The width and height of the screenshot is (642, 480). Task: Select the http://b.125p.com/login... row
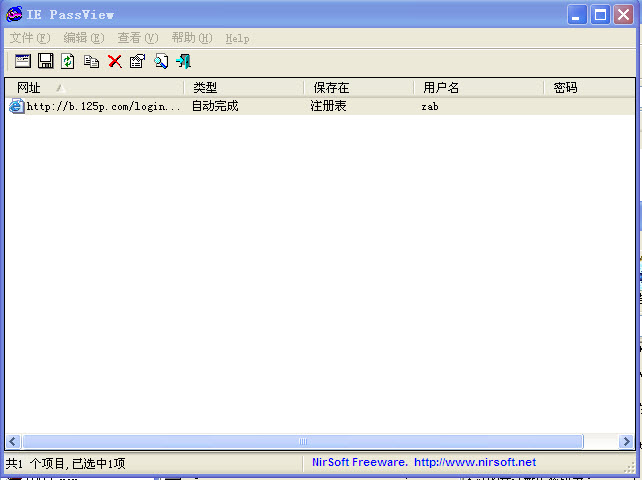320,106
